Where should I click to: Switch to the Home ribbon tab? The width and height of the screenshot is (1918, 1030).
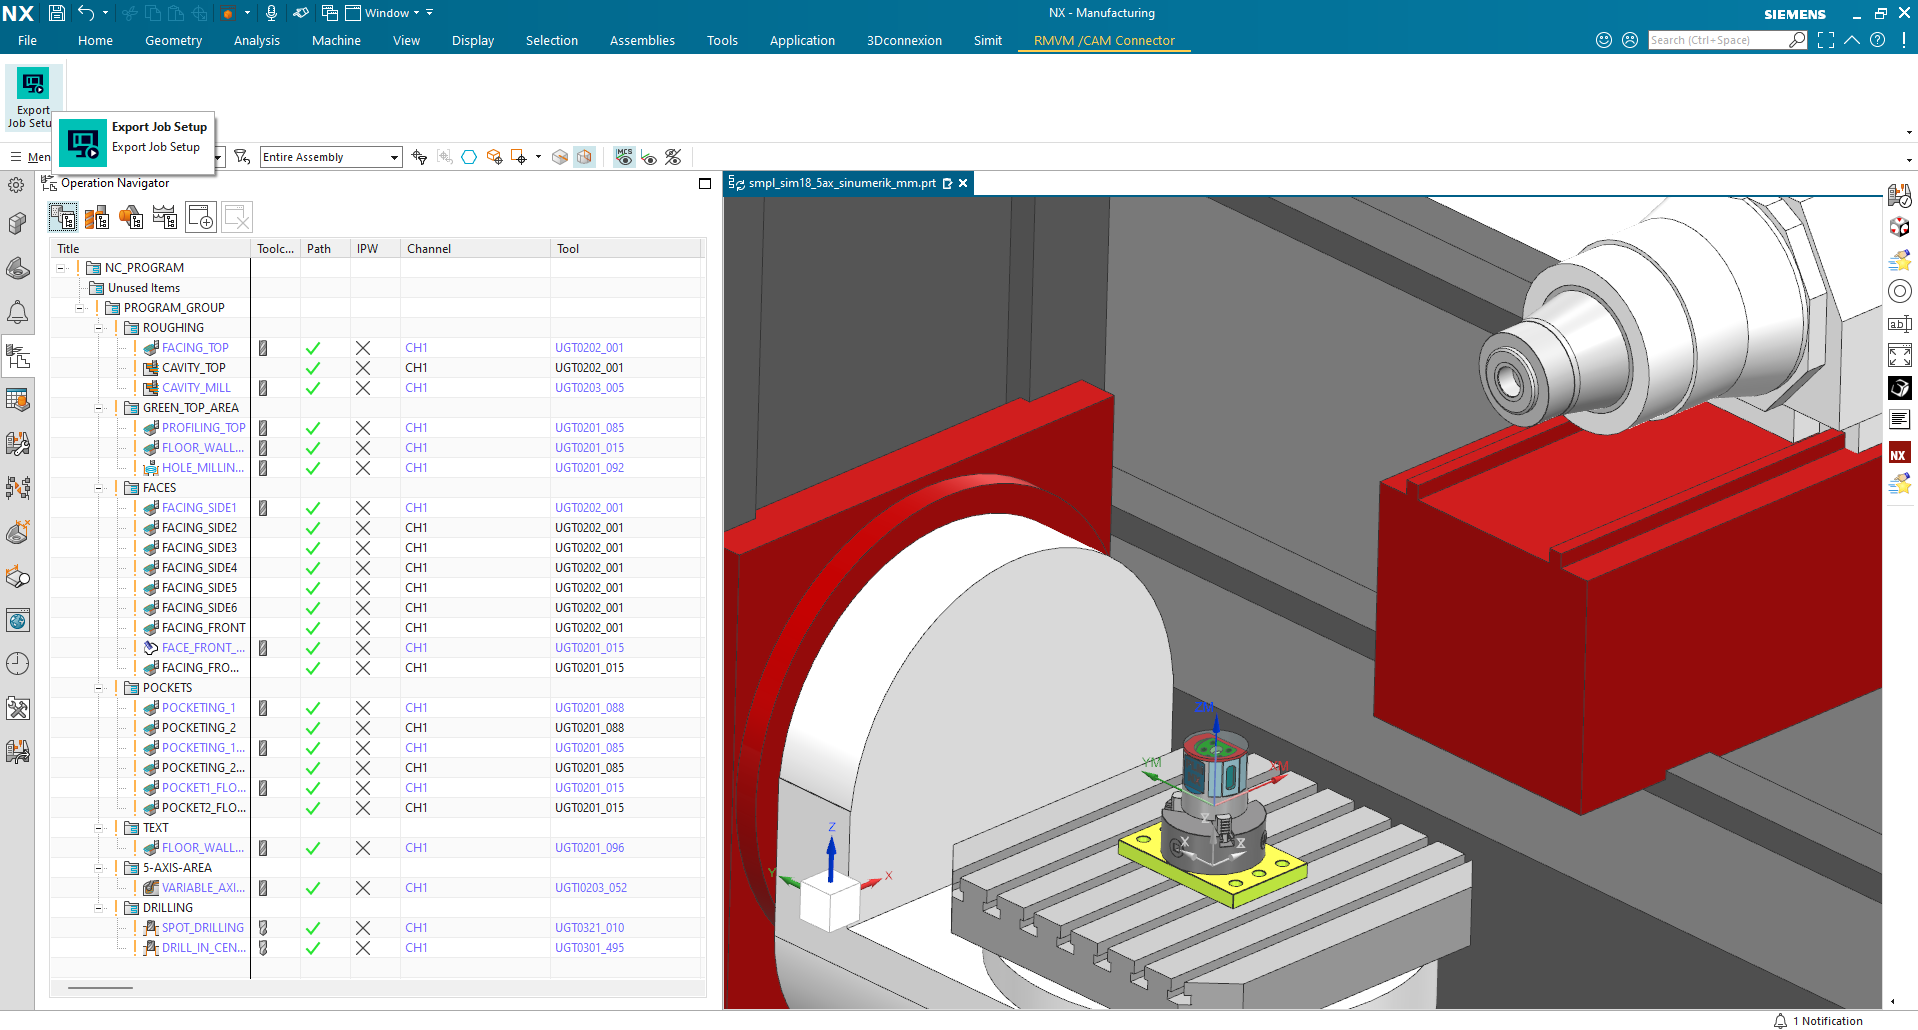(95, 40)
